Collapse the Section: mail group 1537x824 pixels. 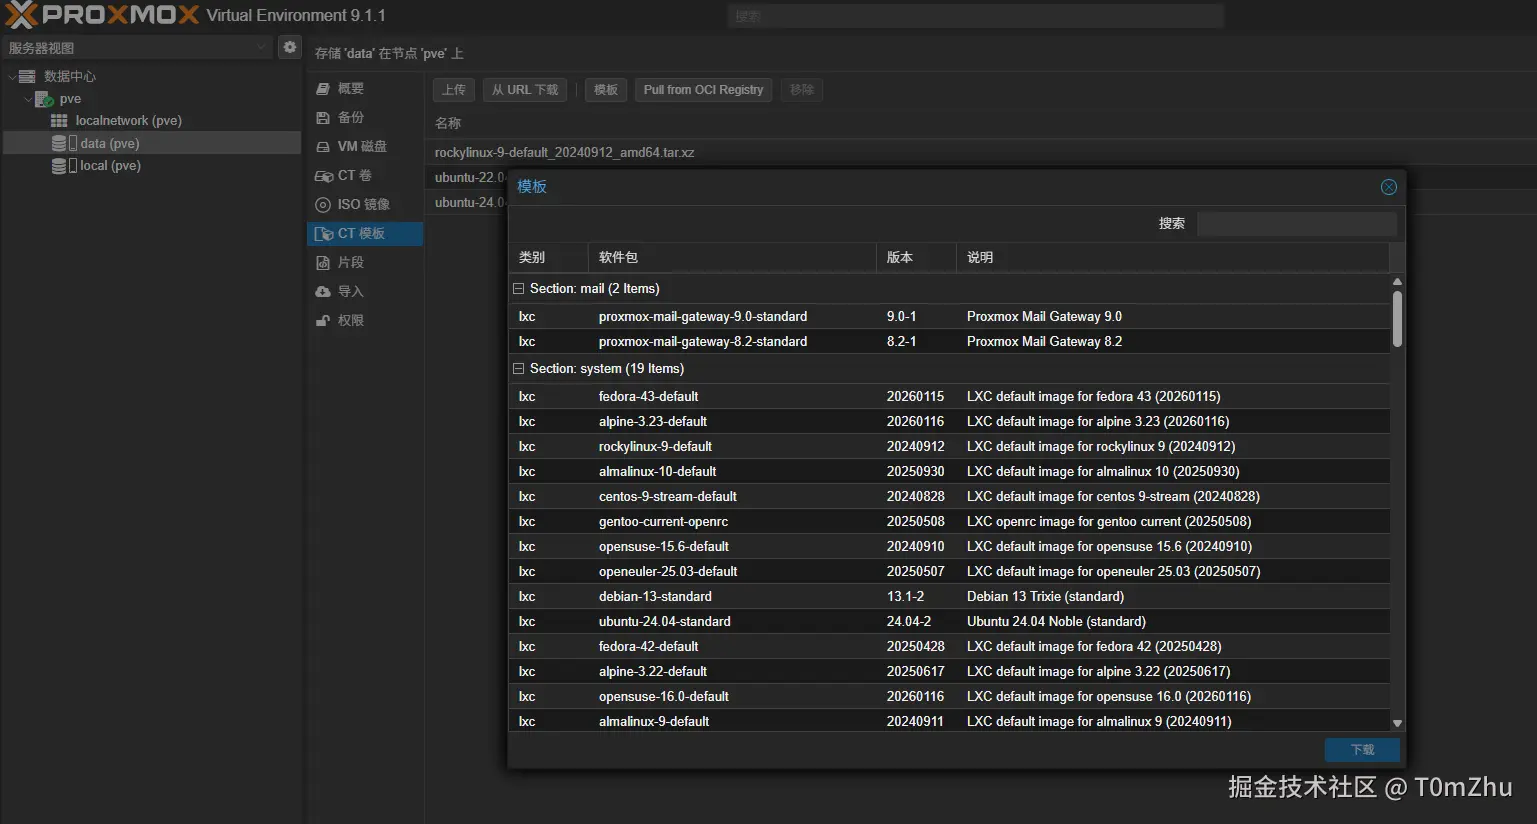tap(519, 289)
